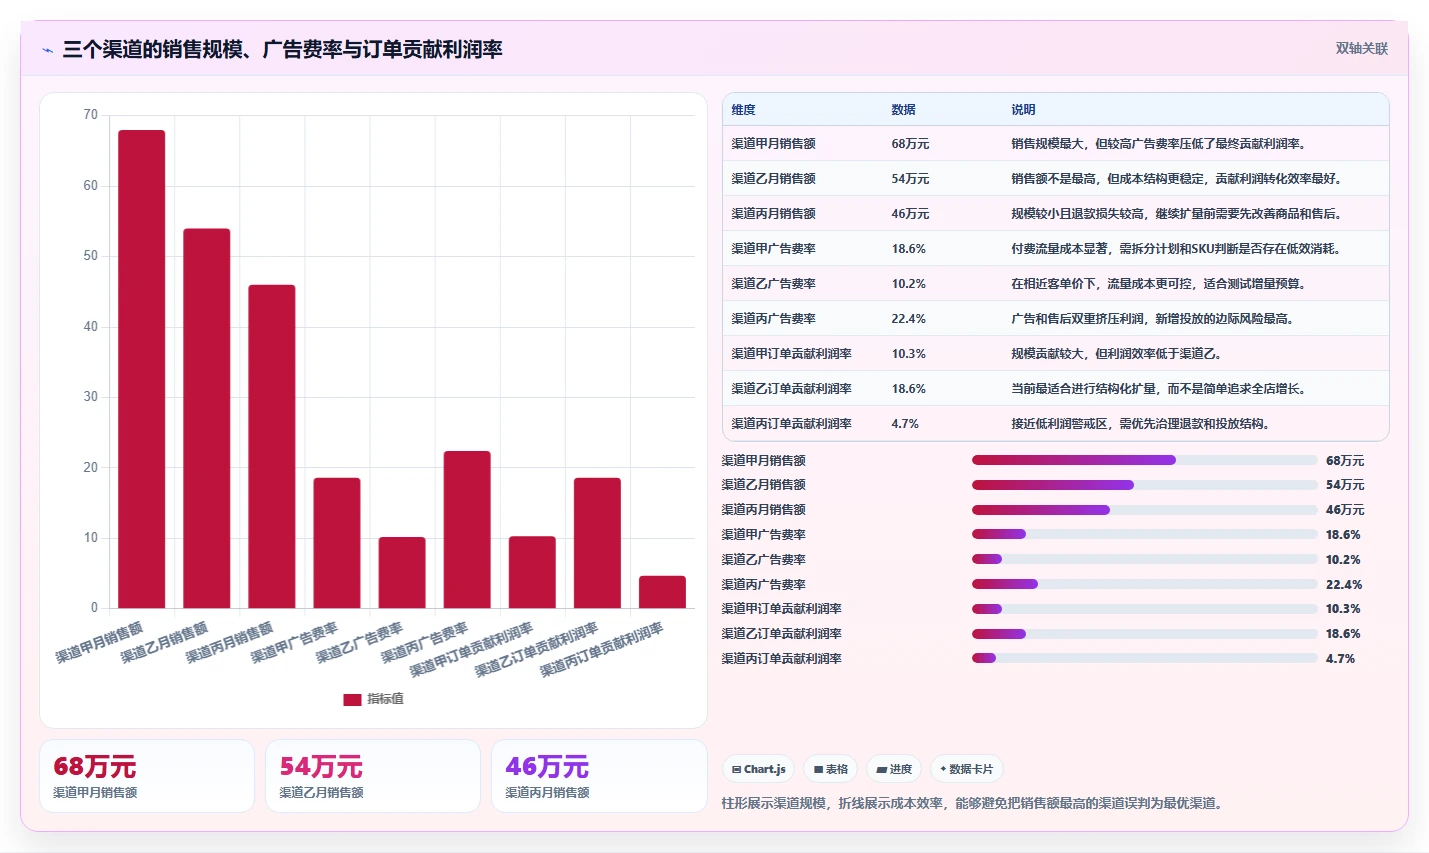Click the note starting 付费流量成本显著
This screenshot has height=853, width=1429.
click(x=1176, y=249)
